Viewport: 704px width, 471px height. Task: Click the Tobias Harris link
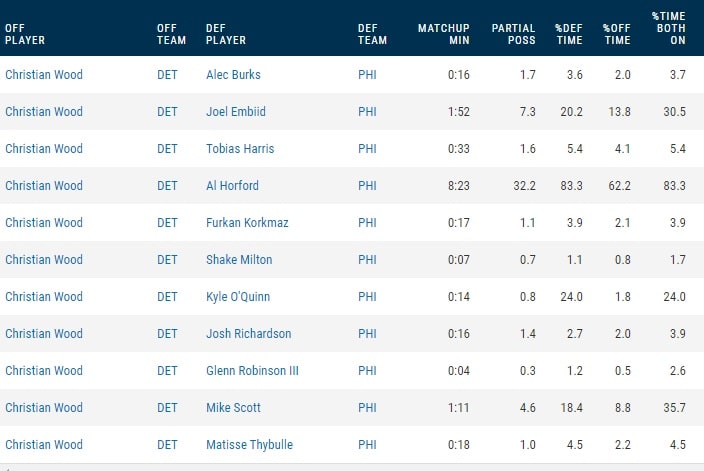pos(239,148)
